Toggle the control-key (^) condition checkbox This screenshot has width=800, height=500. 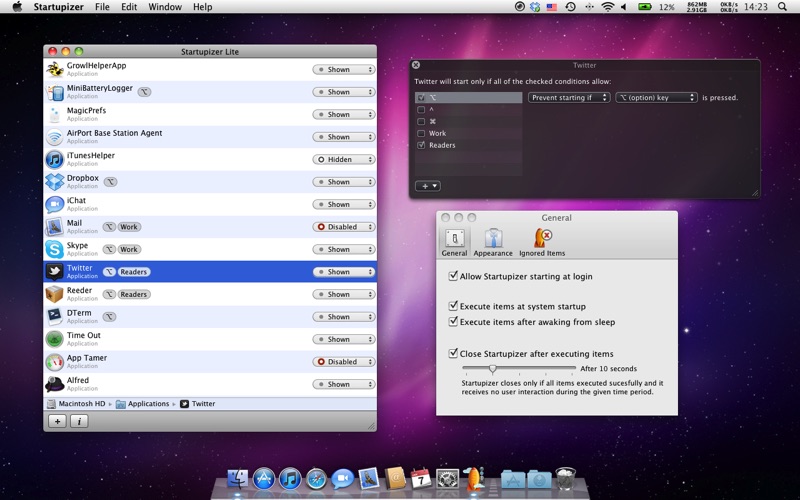pos(421,110)
